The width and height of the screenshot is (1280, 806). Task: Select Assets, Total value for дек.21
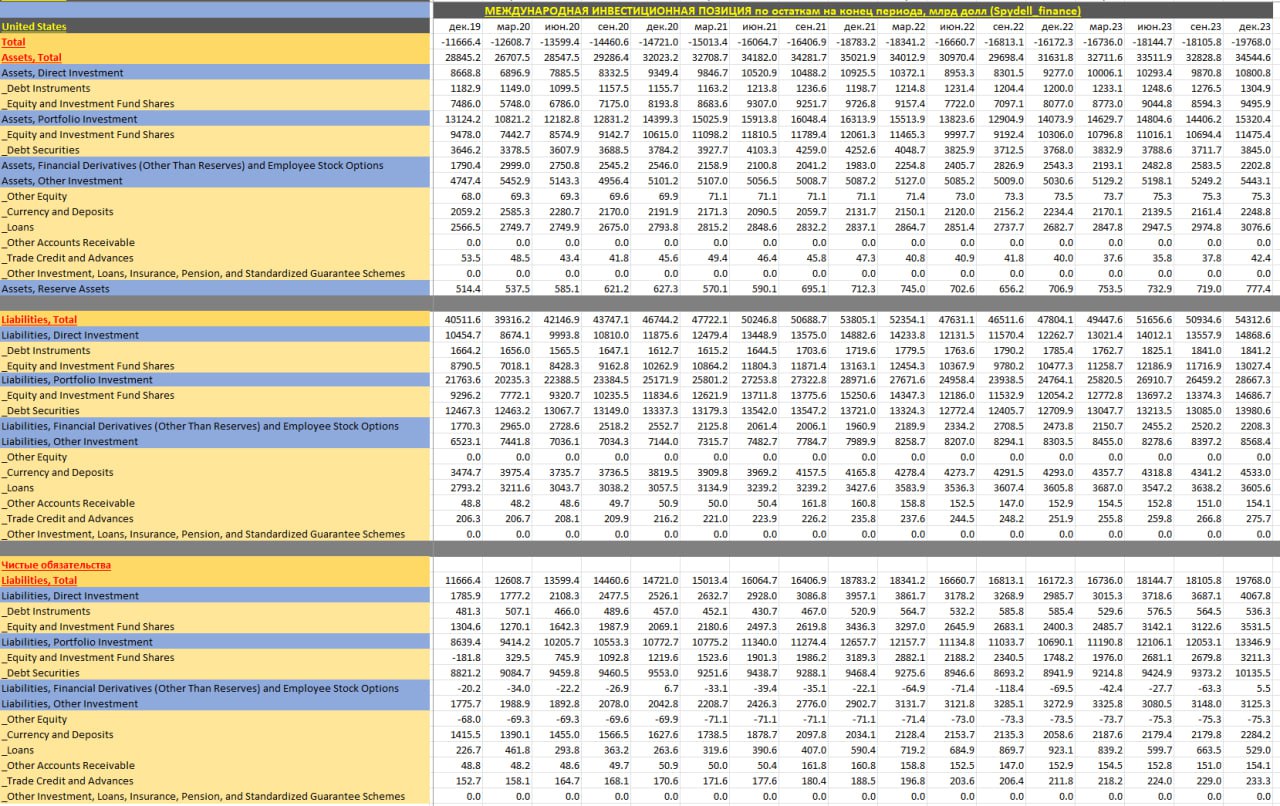point(858,57)
